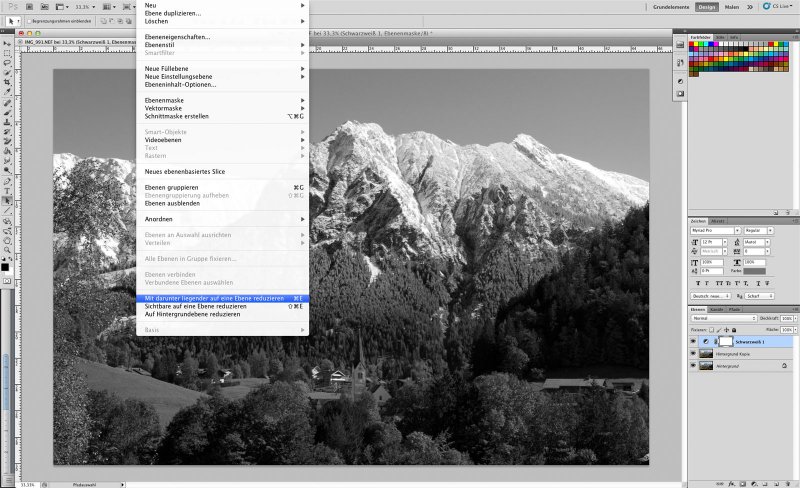Open the Masks panel icon

680,93
